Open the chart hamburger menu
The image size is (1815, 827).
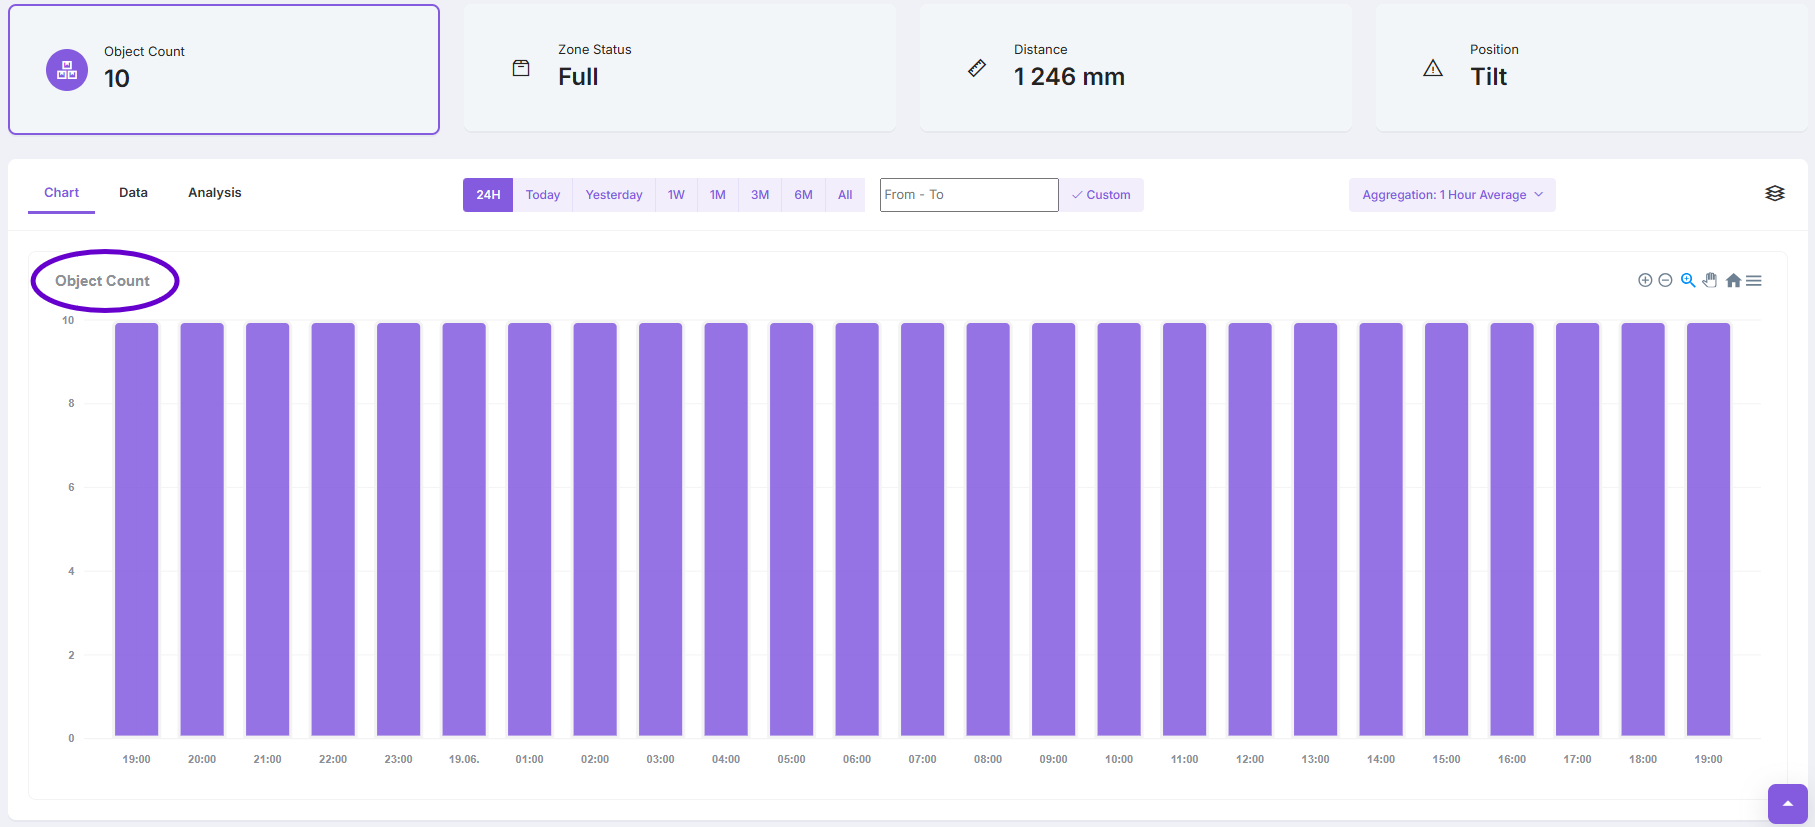click(1754, 280)
